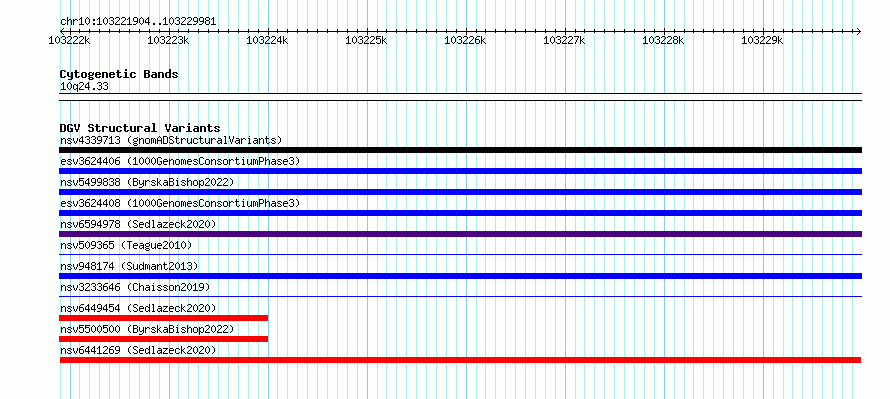Click the thin blue line under nsv3233646
The image size is (890, 399).
460,296
